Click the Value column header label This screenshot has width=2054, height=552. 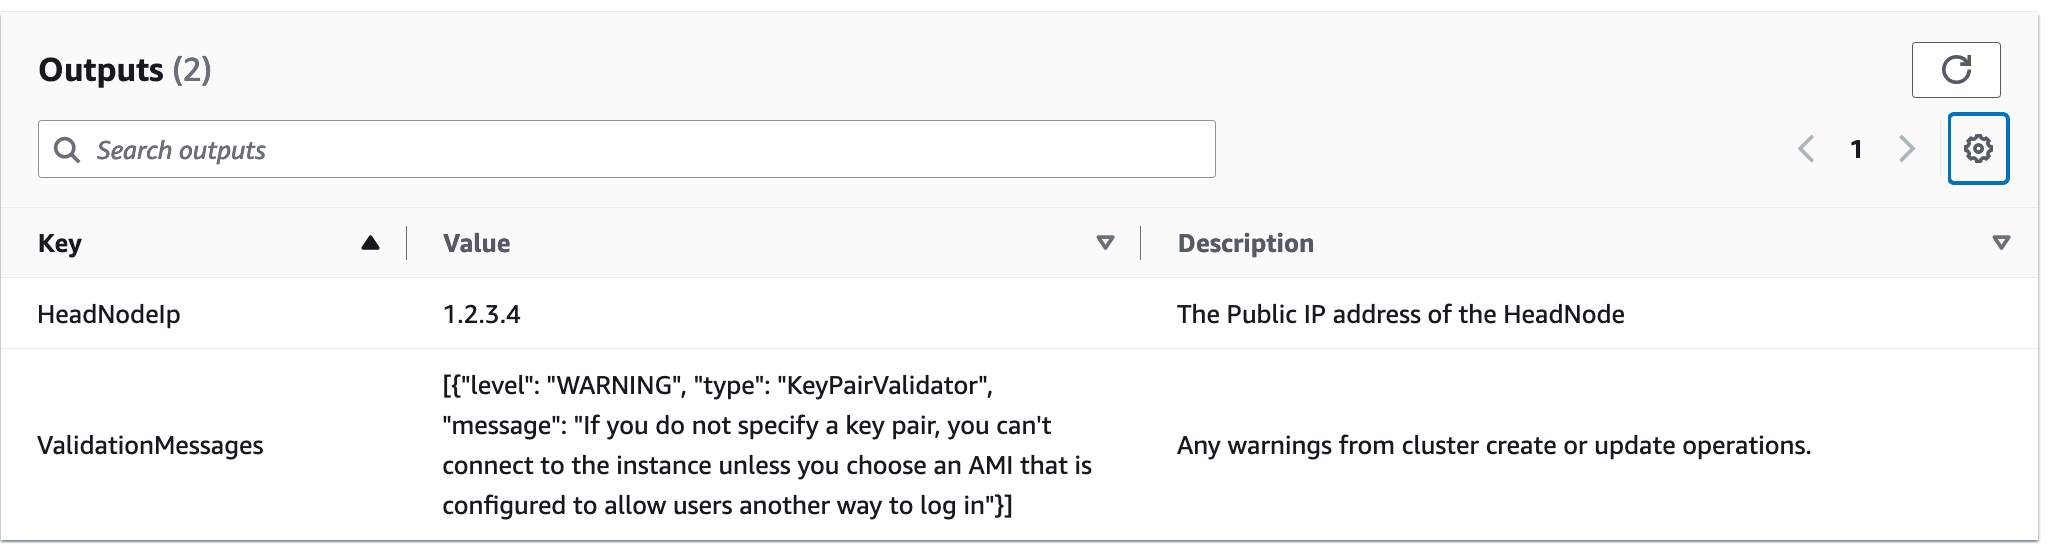click(x=476, y=243)
